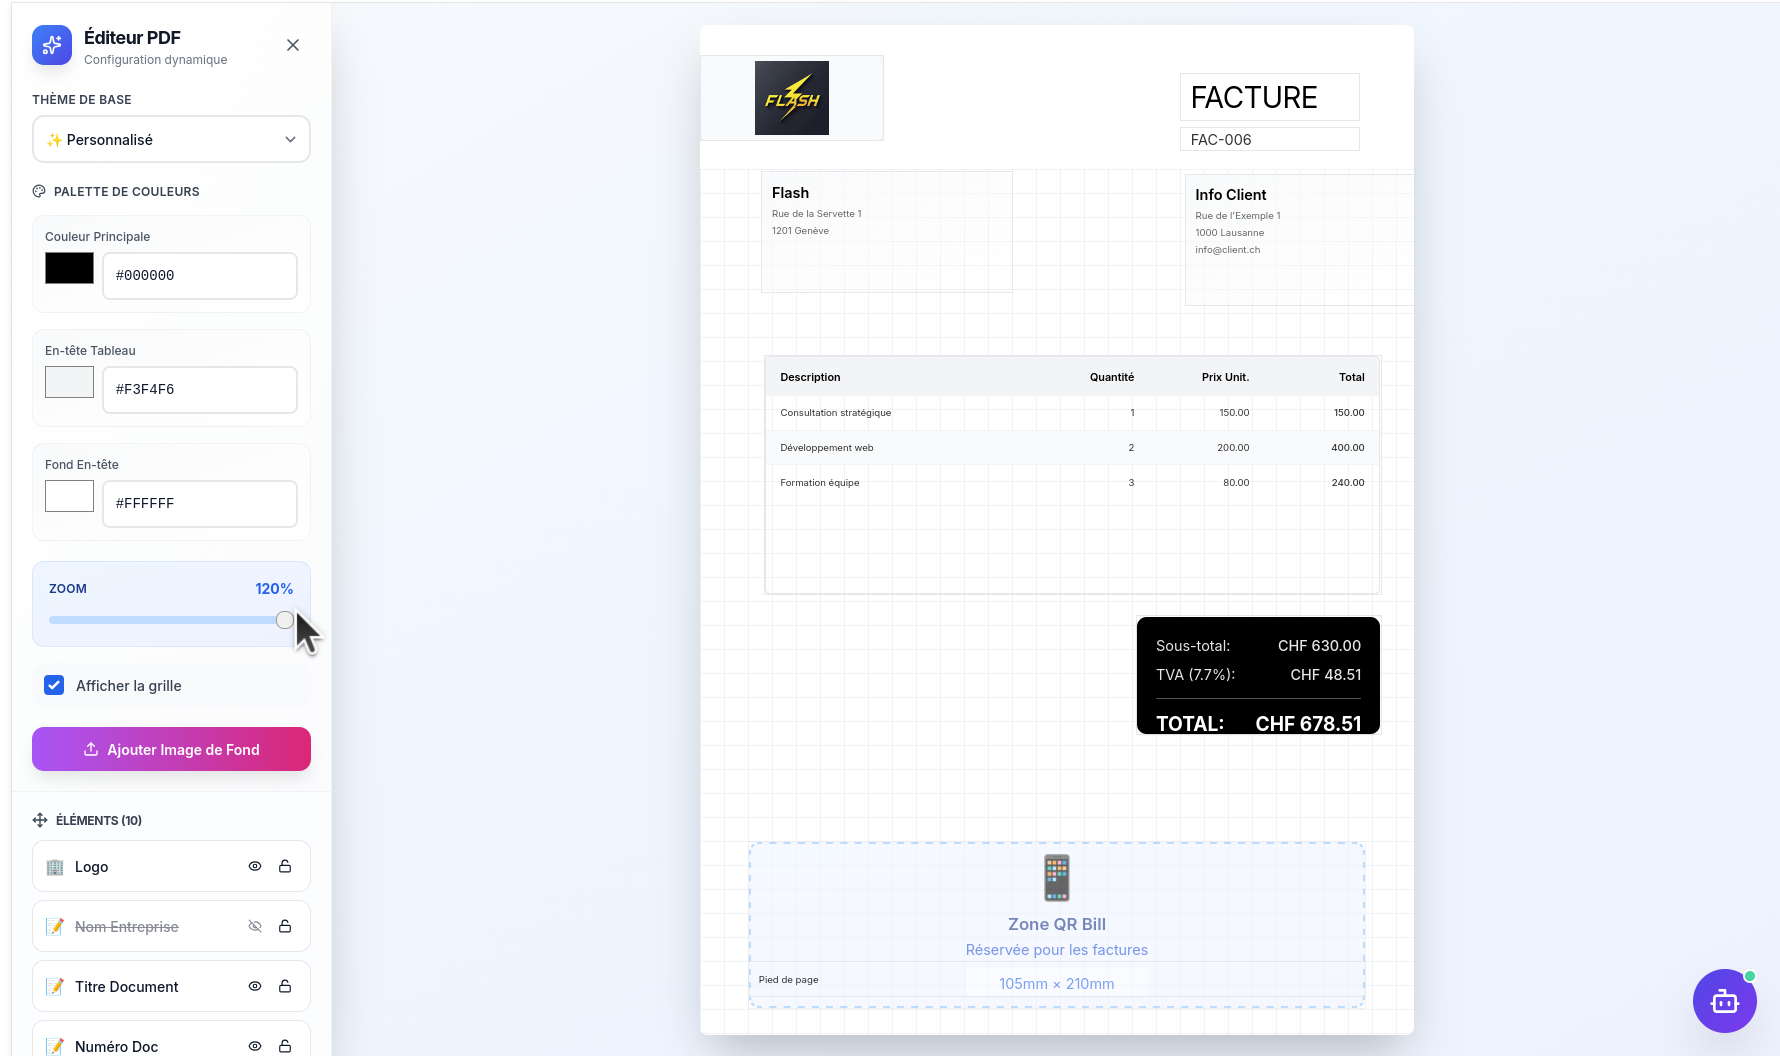The image size is (1780, 1056).
Task: Lock the Nom Entreprise element
Action: coord(285,926)
